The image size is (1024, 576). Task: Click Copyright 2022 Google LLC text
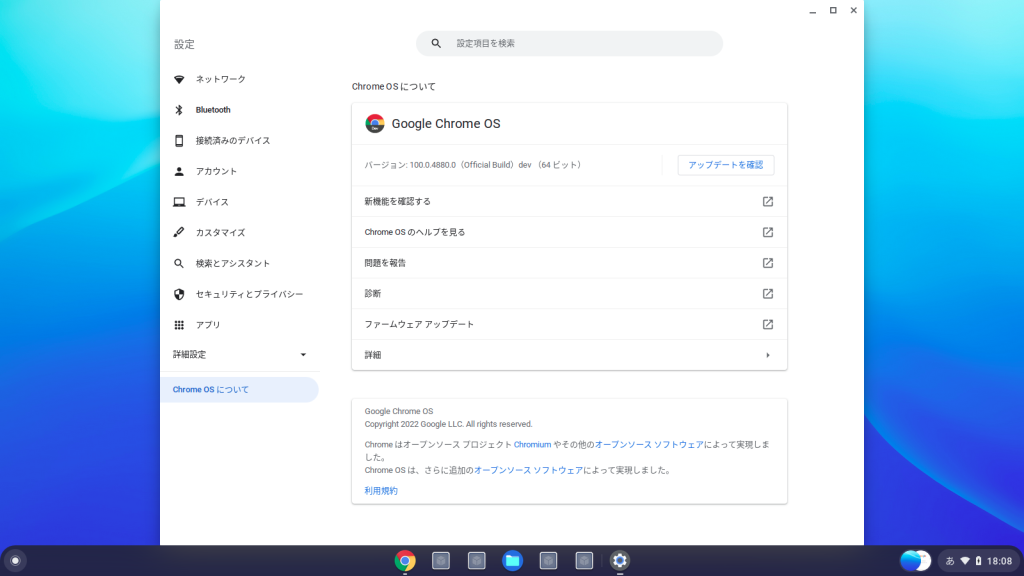point(448,424)
